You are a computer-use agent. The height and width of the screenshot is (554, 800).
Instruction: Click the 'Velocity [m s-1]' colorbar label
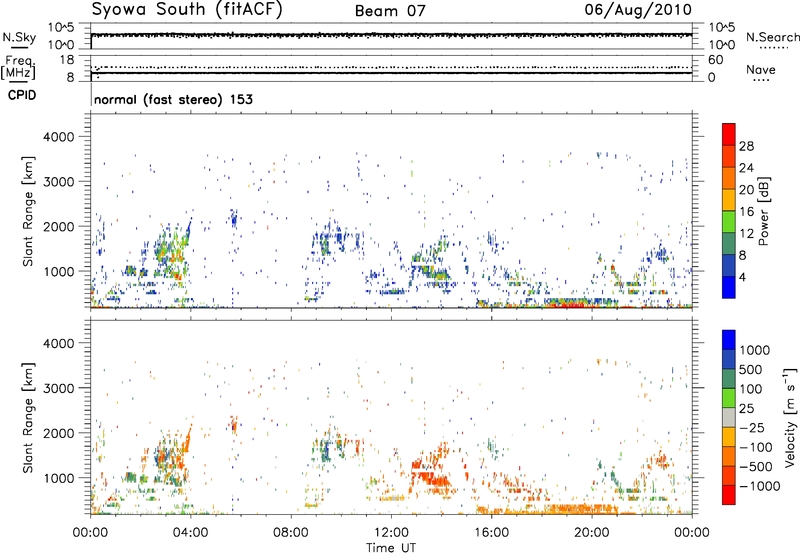point(790,417)
